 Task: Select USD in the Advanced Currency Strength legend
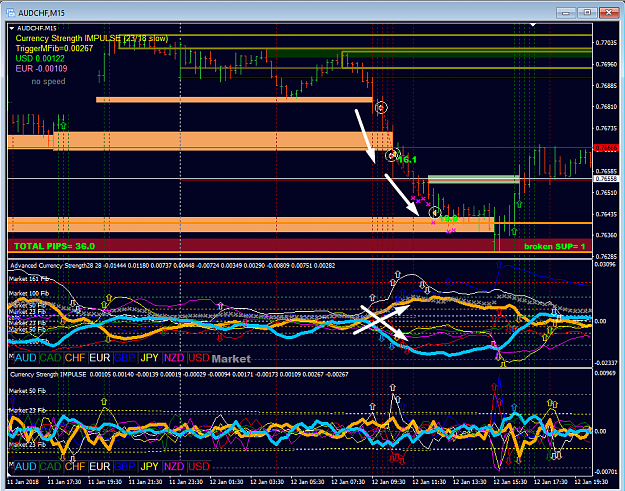pyautogui.click(x=199, y=358)
